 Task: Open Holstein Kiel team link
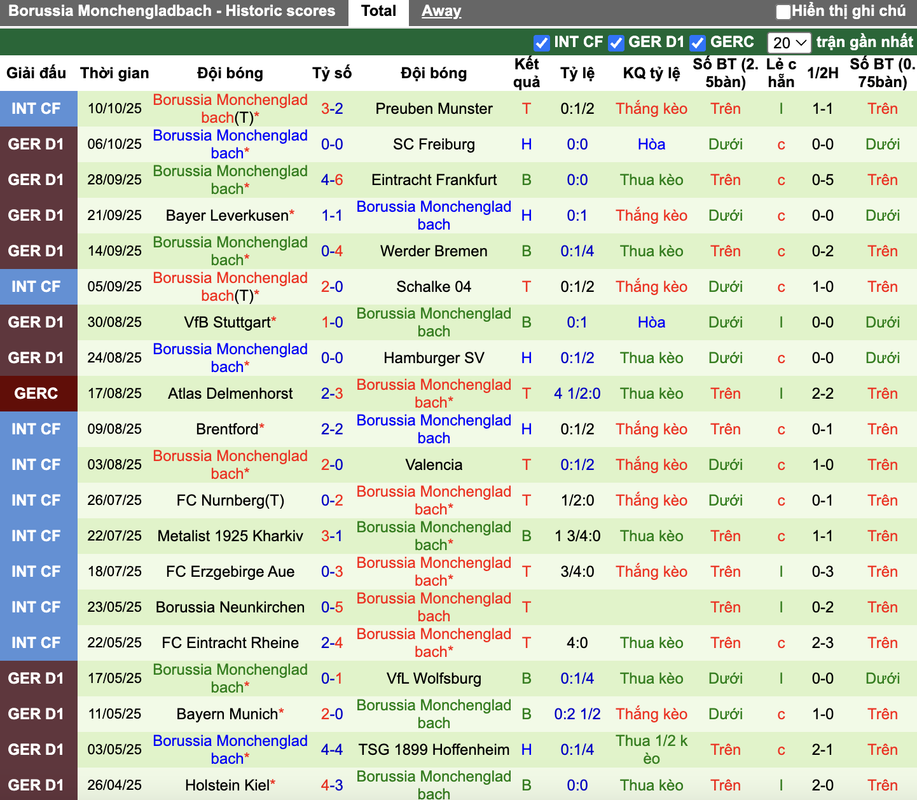point(227,785)
